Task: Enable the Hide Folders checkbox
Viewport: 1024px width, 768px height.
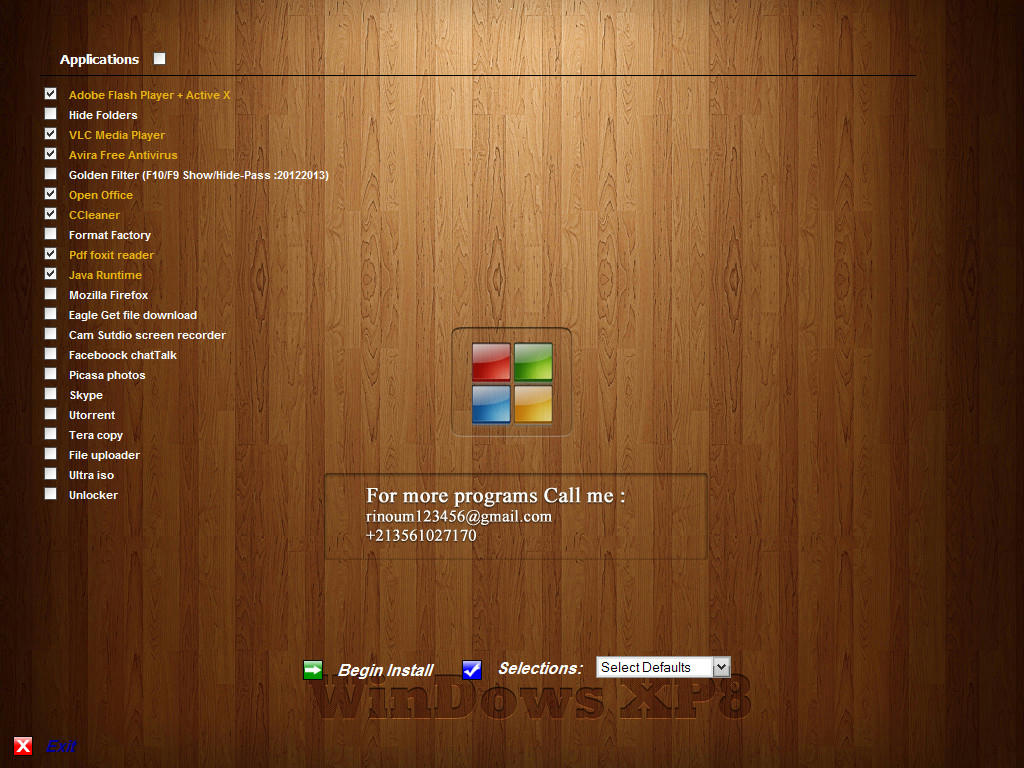Action: (x=50, y=114)
